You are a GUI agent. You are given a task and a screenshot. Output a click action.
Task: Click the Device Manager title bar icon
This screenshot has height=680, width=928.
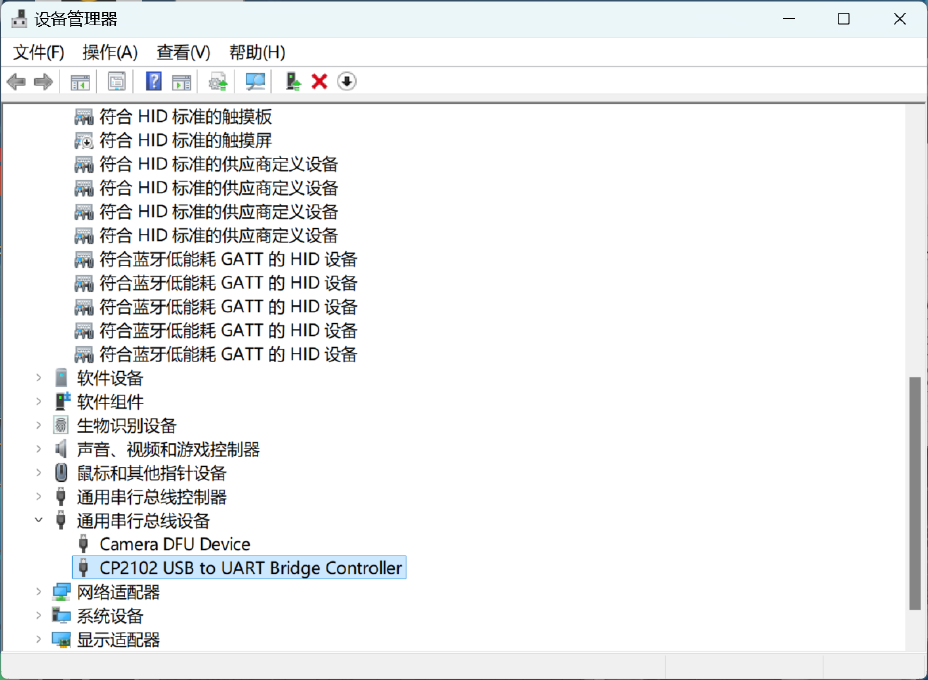click(18, 18)
